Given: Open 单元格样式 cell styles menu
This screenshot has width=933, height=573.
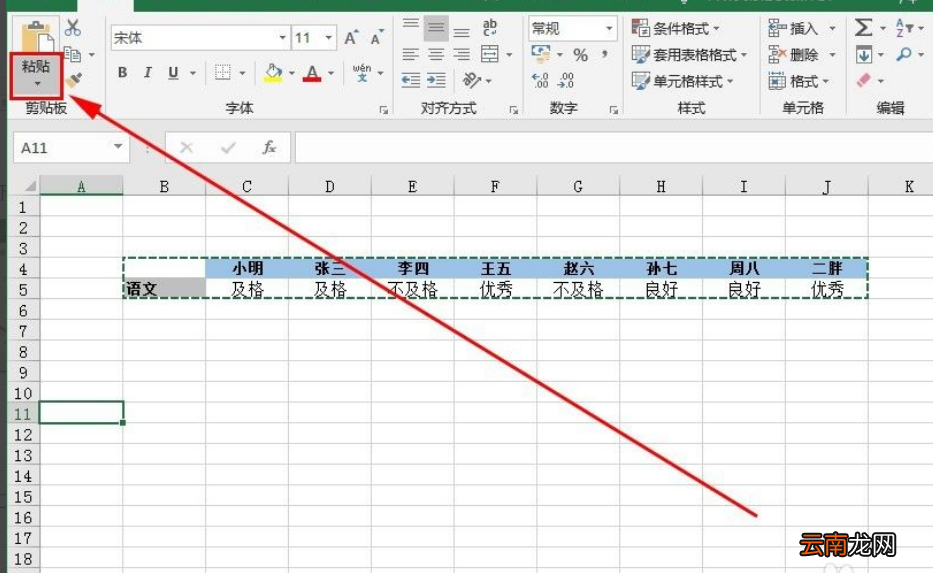Looking at the screenshot, I should point(682,81).
